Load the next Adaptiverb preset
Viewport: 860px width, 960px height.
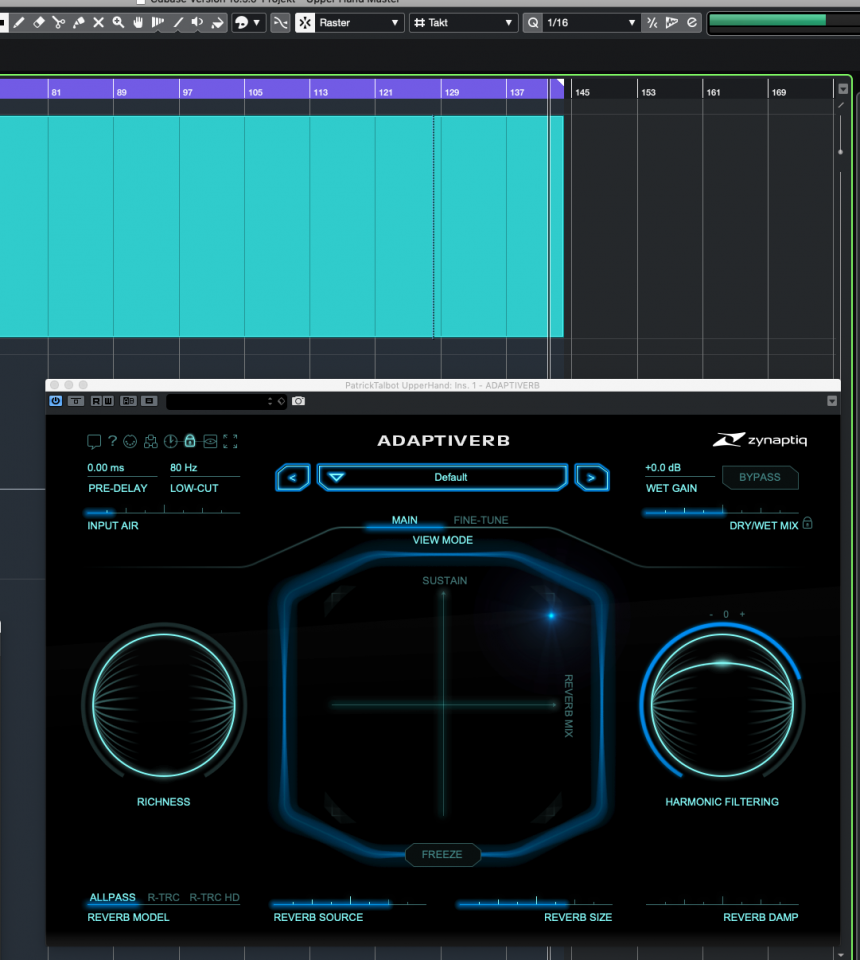point(591,478)
